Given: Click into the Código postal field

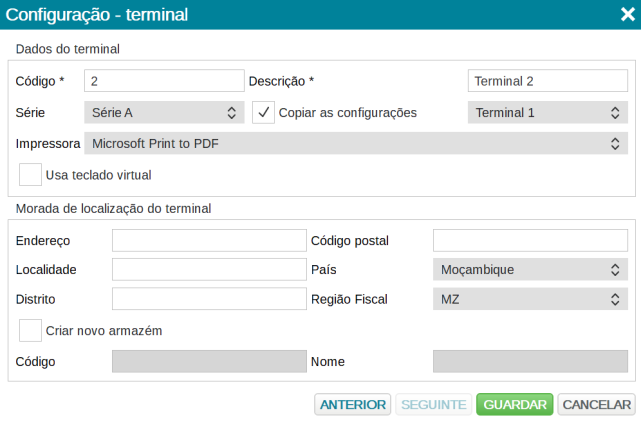Looking at the screenshot, I should tap(531, 240).
